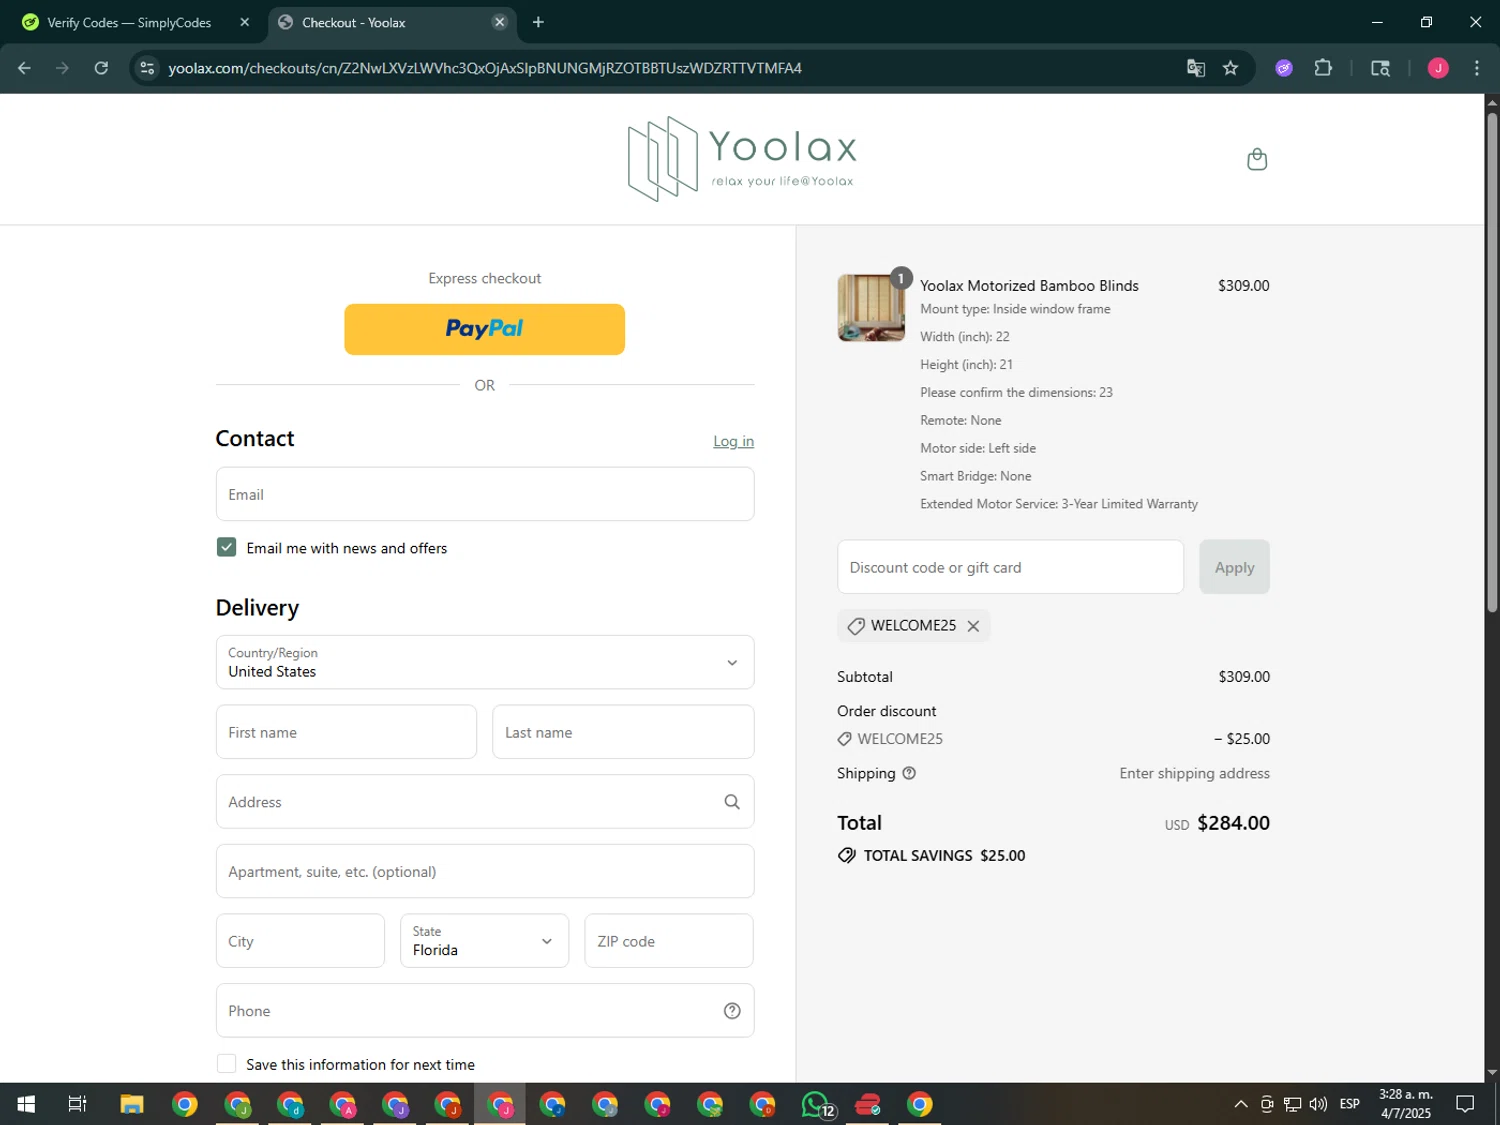Screen dimensions: 1500x1125
Task: Pay with PayPal express checkout
Action: pyautogui.click(x=485, y=329)
